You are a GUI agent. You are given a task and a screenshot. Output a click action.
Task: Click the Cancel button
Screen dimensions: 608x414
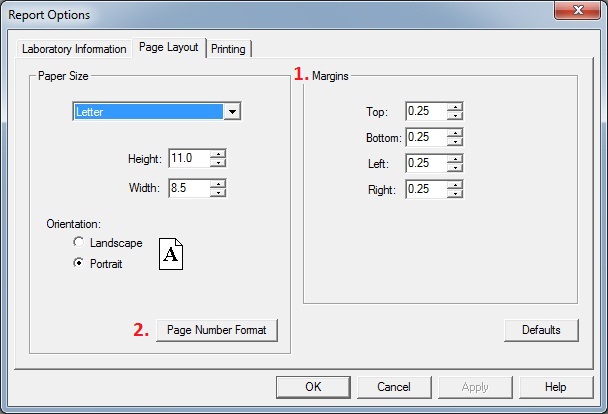coord(394,387)
